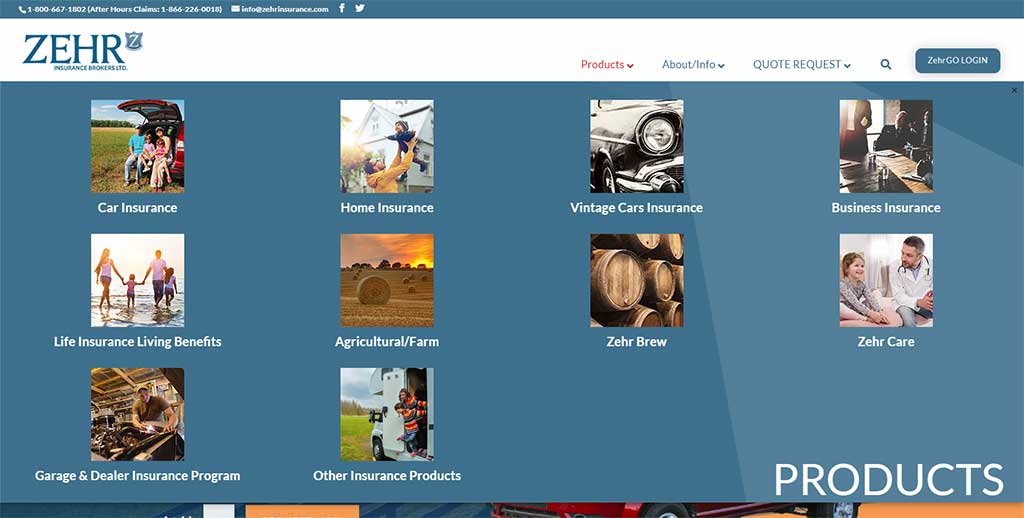1024x518 pixels.
Task: Select the Agricultural/Farm text link
Action: pos(387,342)
